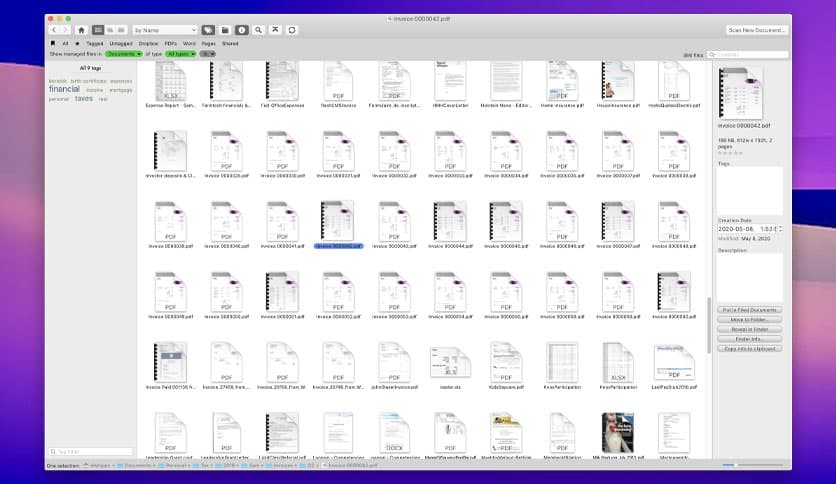
Task: Click the flag icon in the filter bar
Action: pyautogui.click(x=53, y=44)
